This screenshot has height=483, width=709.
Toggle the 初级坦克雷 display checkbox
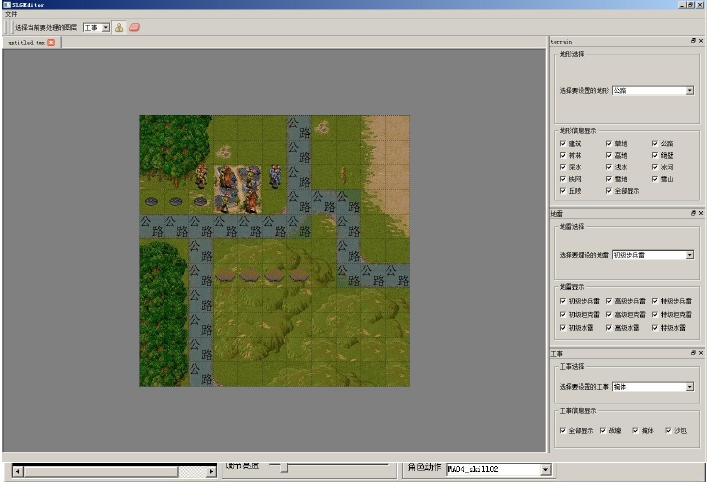tap(563, 314)
